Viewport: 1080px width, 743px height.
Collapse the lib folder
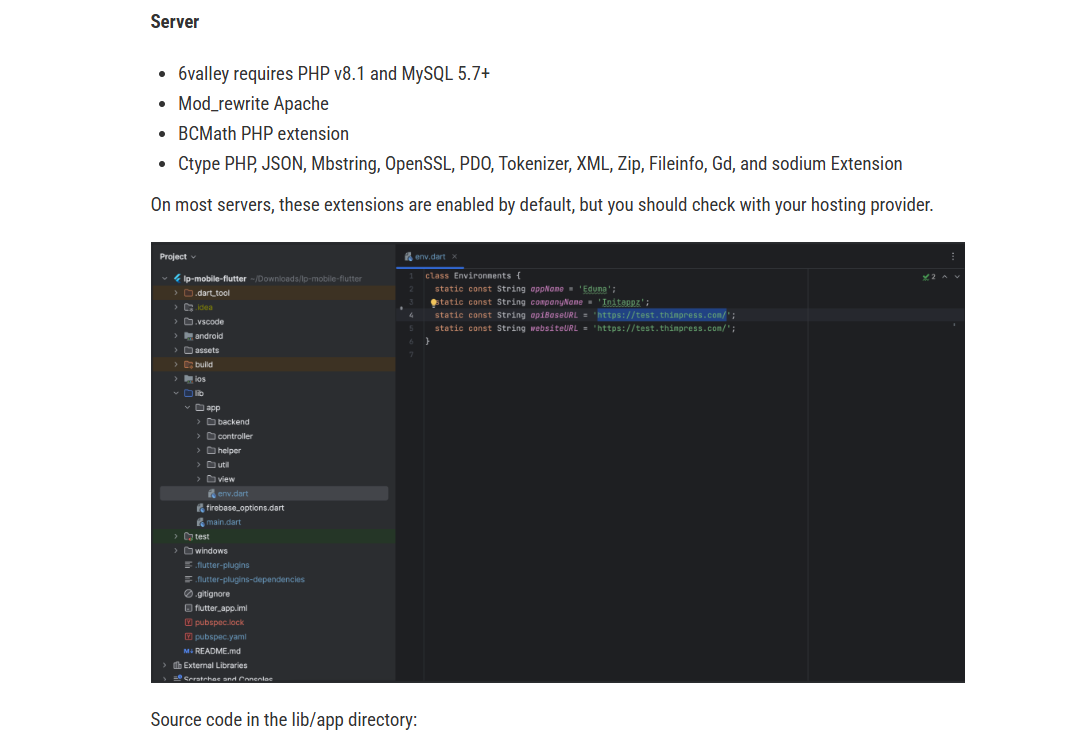coord(176,394)
